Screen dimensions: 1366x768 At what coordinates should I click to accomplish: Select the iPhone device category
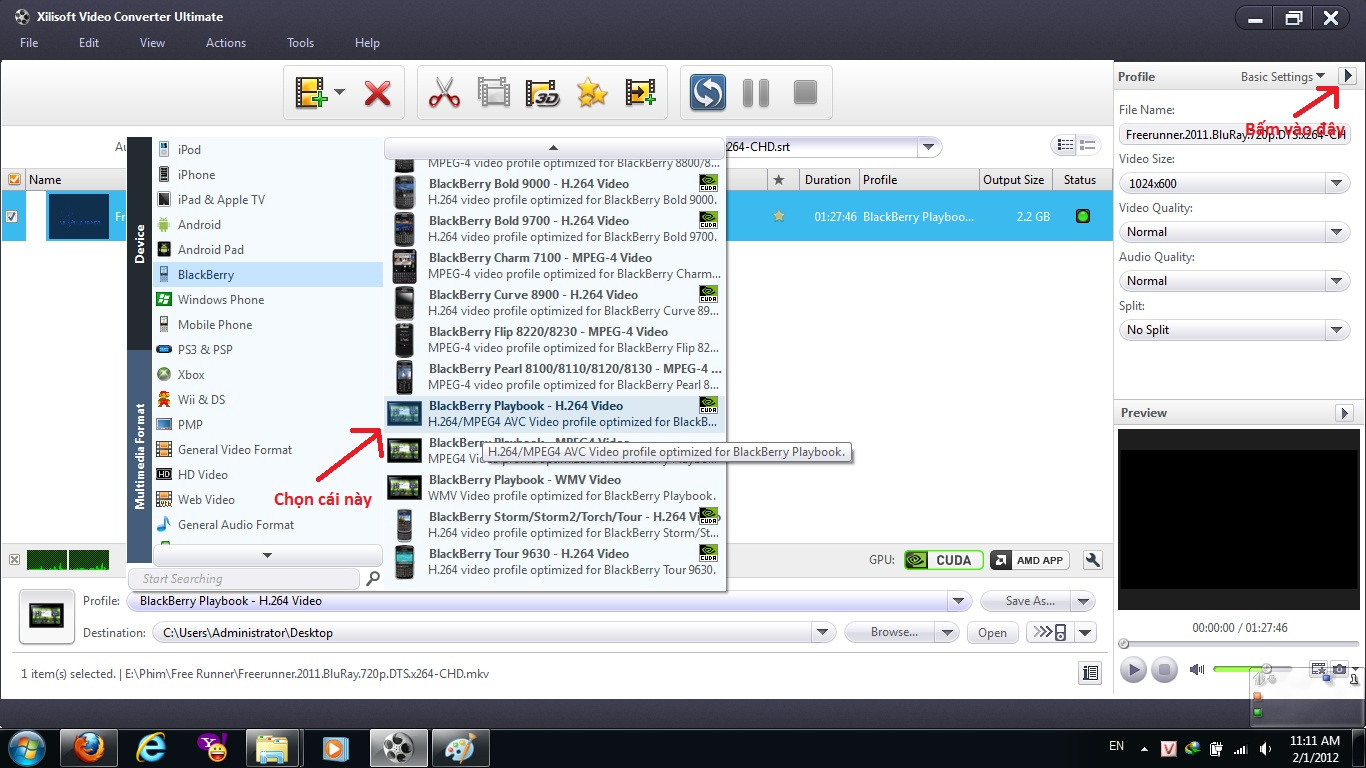click(x=268, y=175)
